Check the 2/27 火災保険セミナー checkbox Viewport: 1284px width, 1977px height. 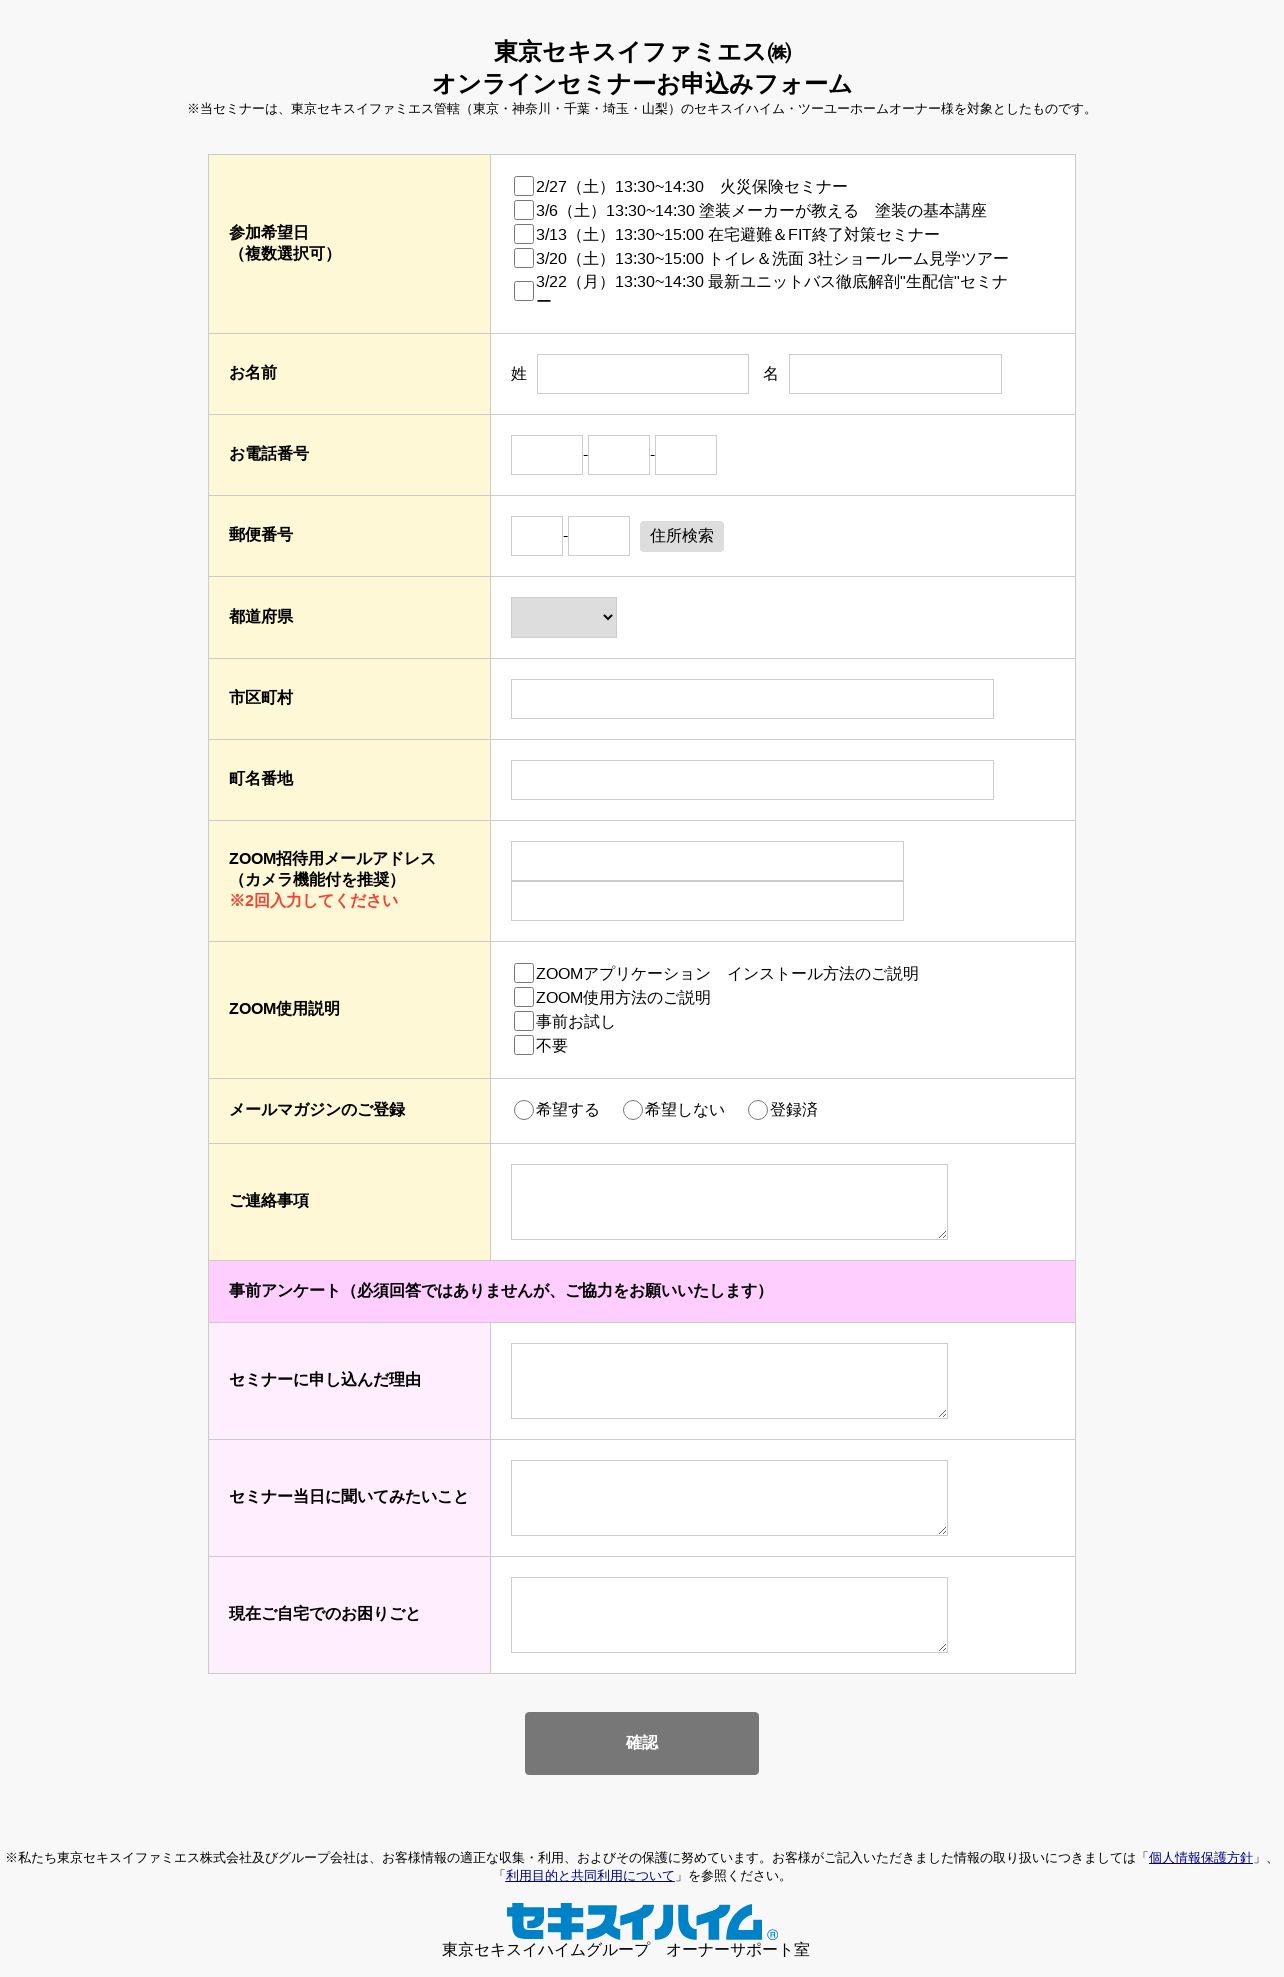(x=524, y=186)
